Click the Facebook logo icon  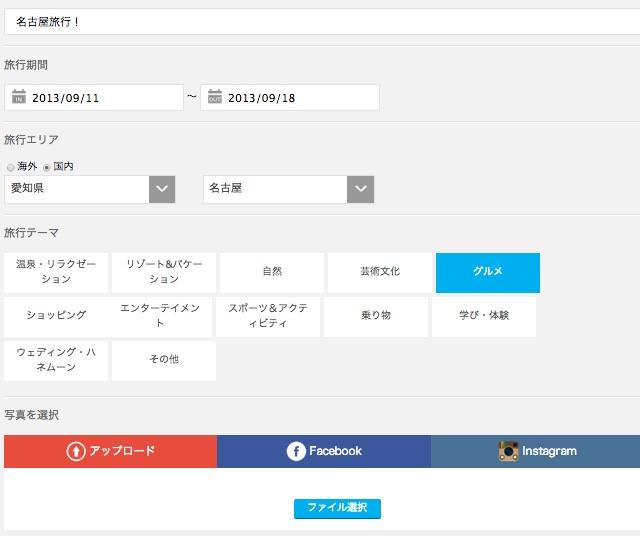(x=296, y=452)
